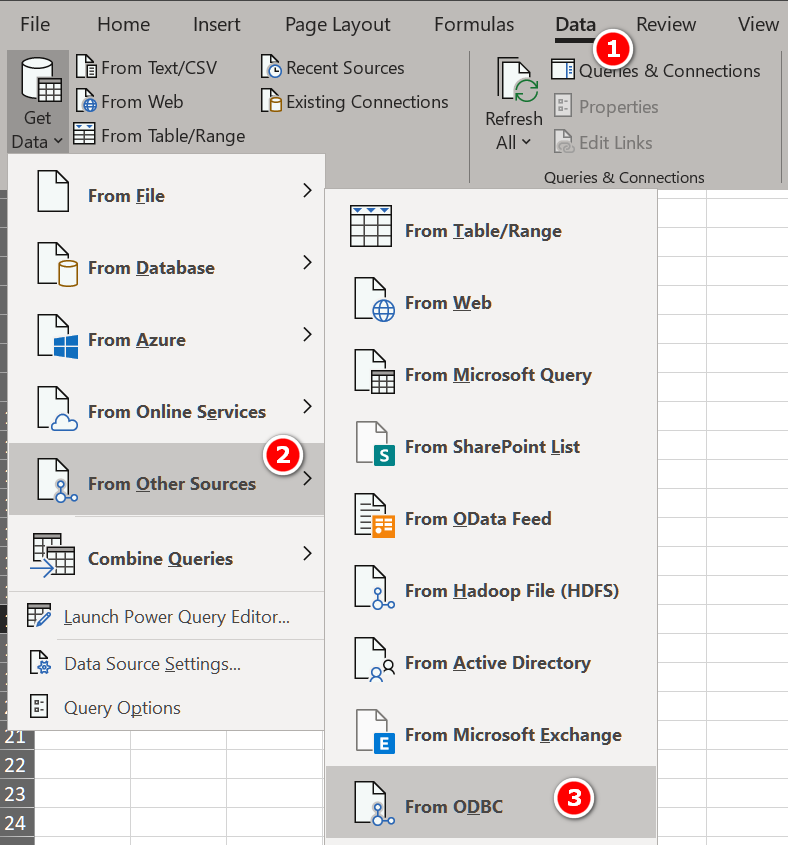Click the From Table/Range icon in ribbon
Viewport: 788px width, 845px height.
pyautogui.click(x=84, y=134)
